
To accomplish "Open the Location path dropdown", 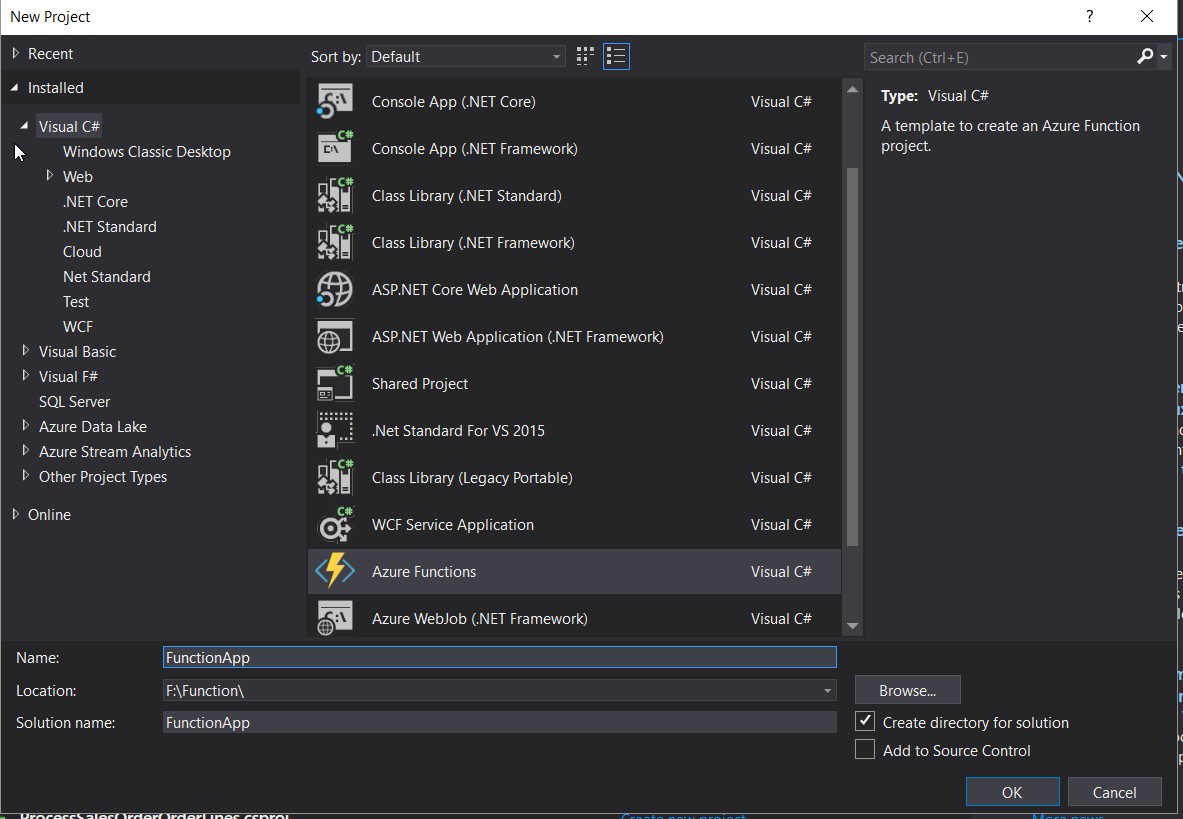I will (827, 690).
